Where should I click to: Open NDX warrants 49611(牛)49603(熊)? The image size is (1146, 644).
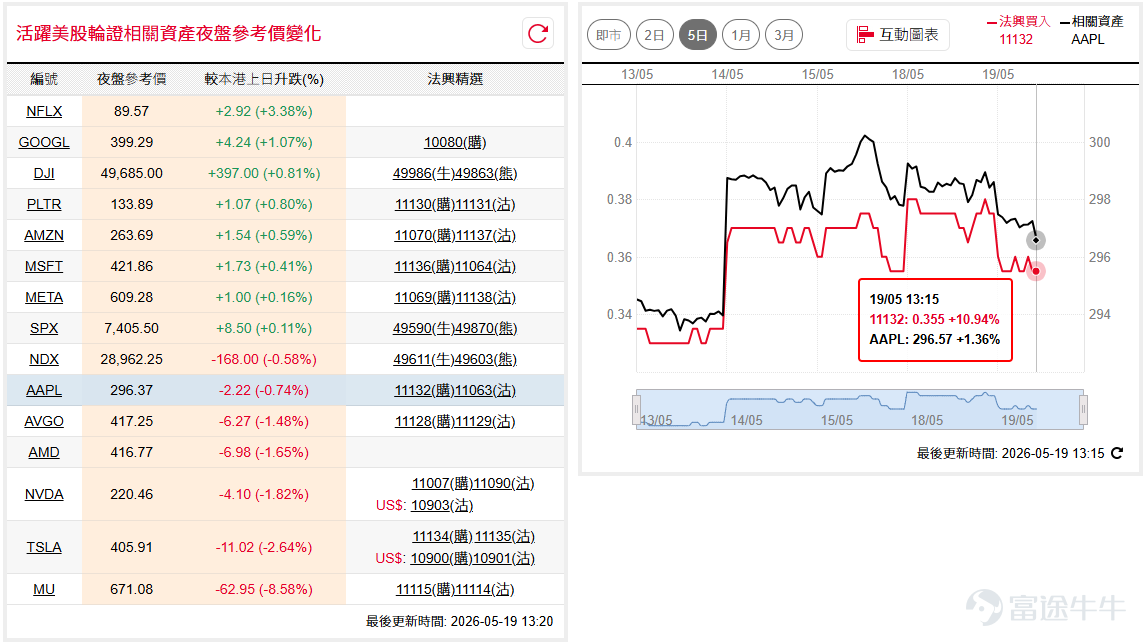click(x=455, y=360)
